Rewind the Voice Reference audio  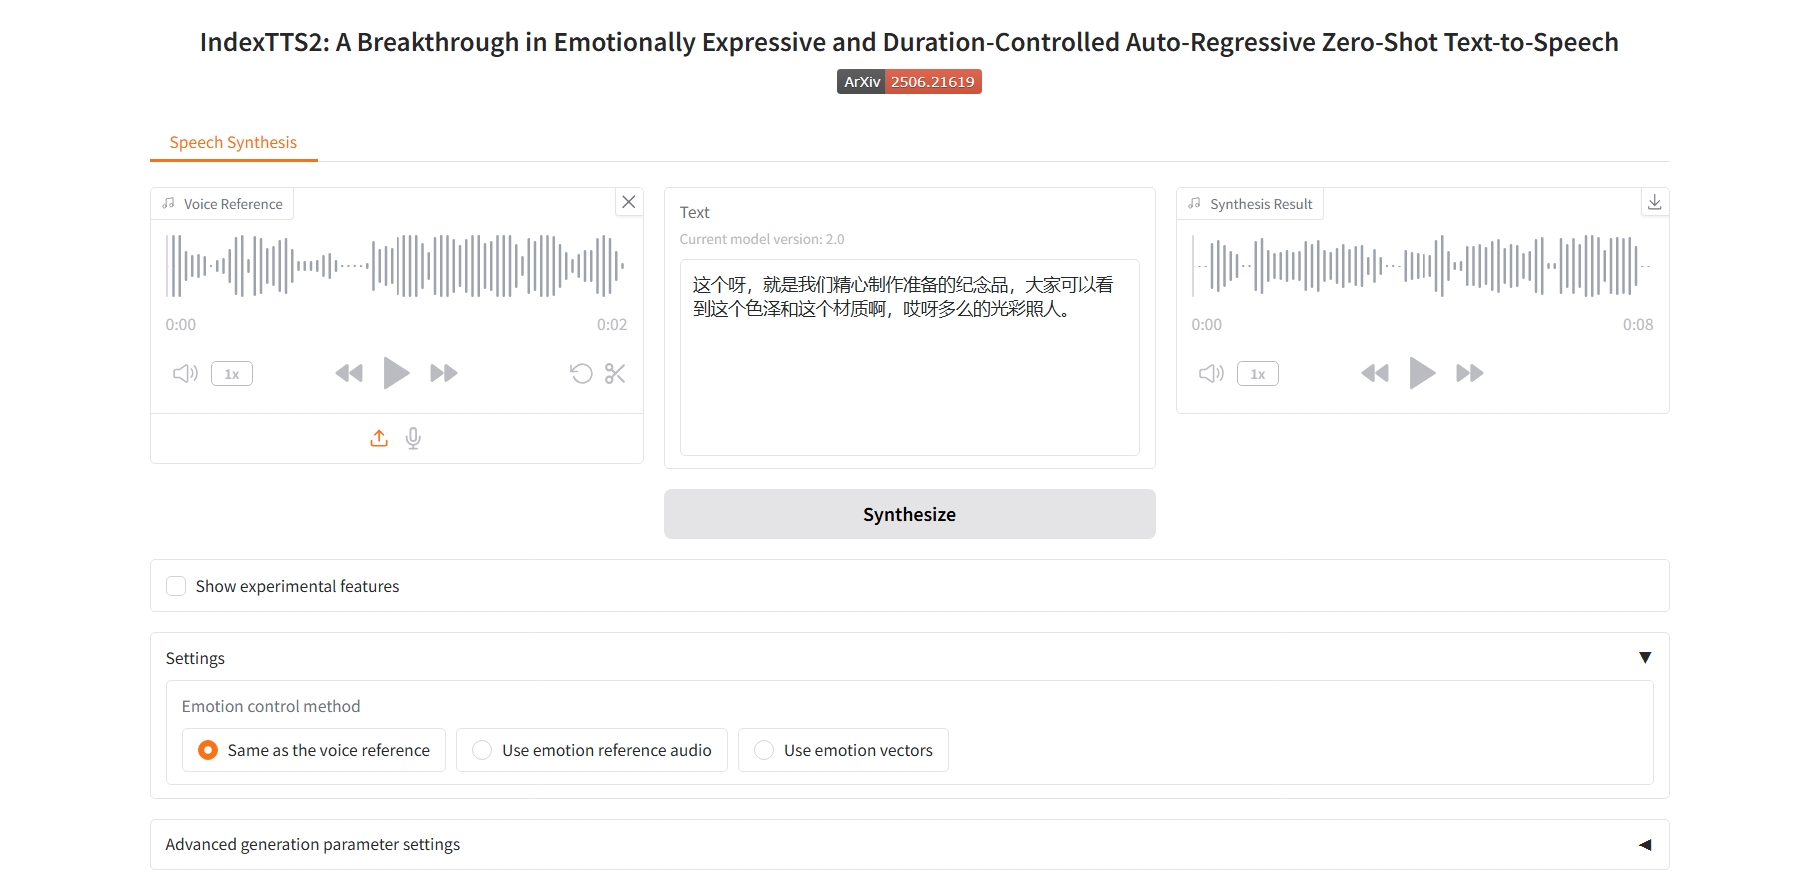(349, 373)
